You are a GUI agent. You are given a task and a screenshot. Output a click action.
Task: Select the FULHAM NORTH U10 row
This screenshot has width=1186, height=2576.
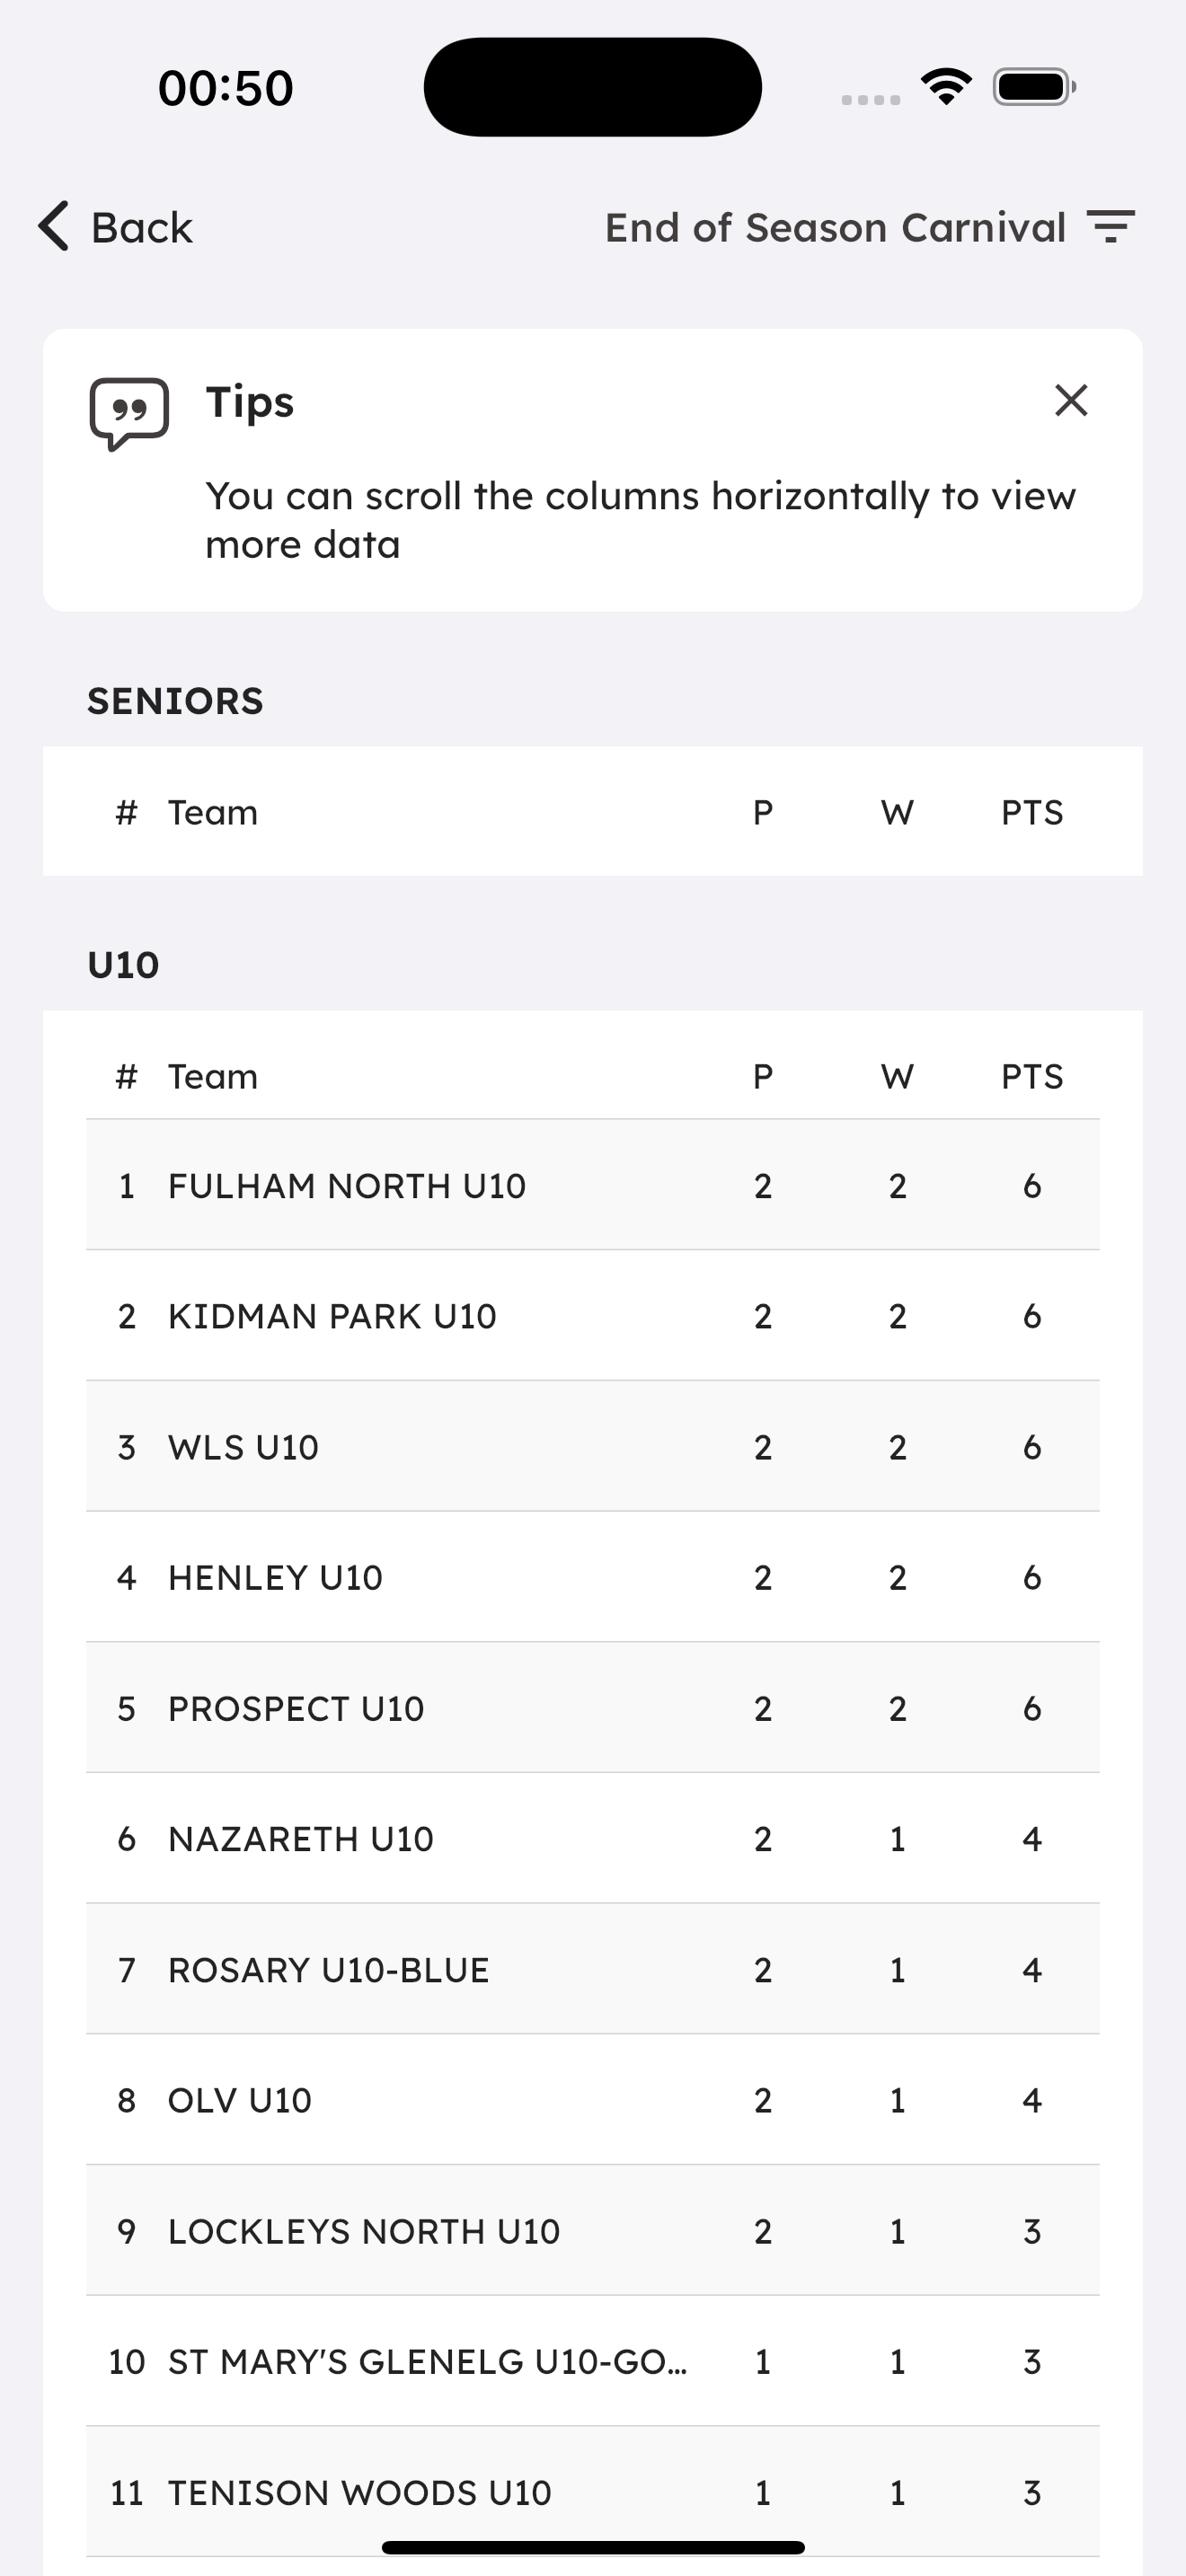click(593, 1185)
